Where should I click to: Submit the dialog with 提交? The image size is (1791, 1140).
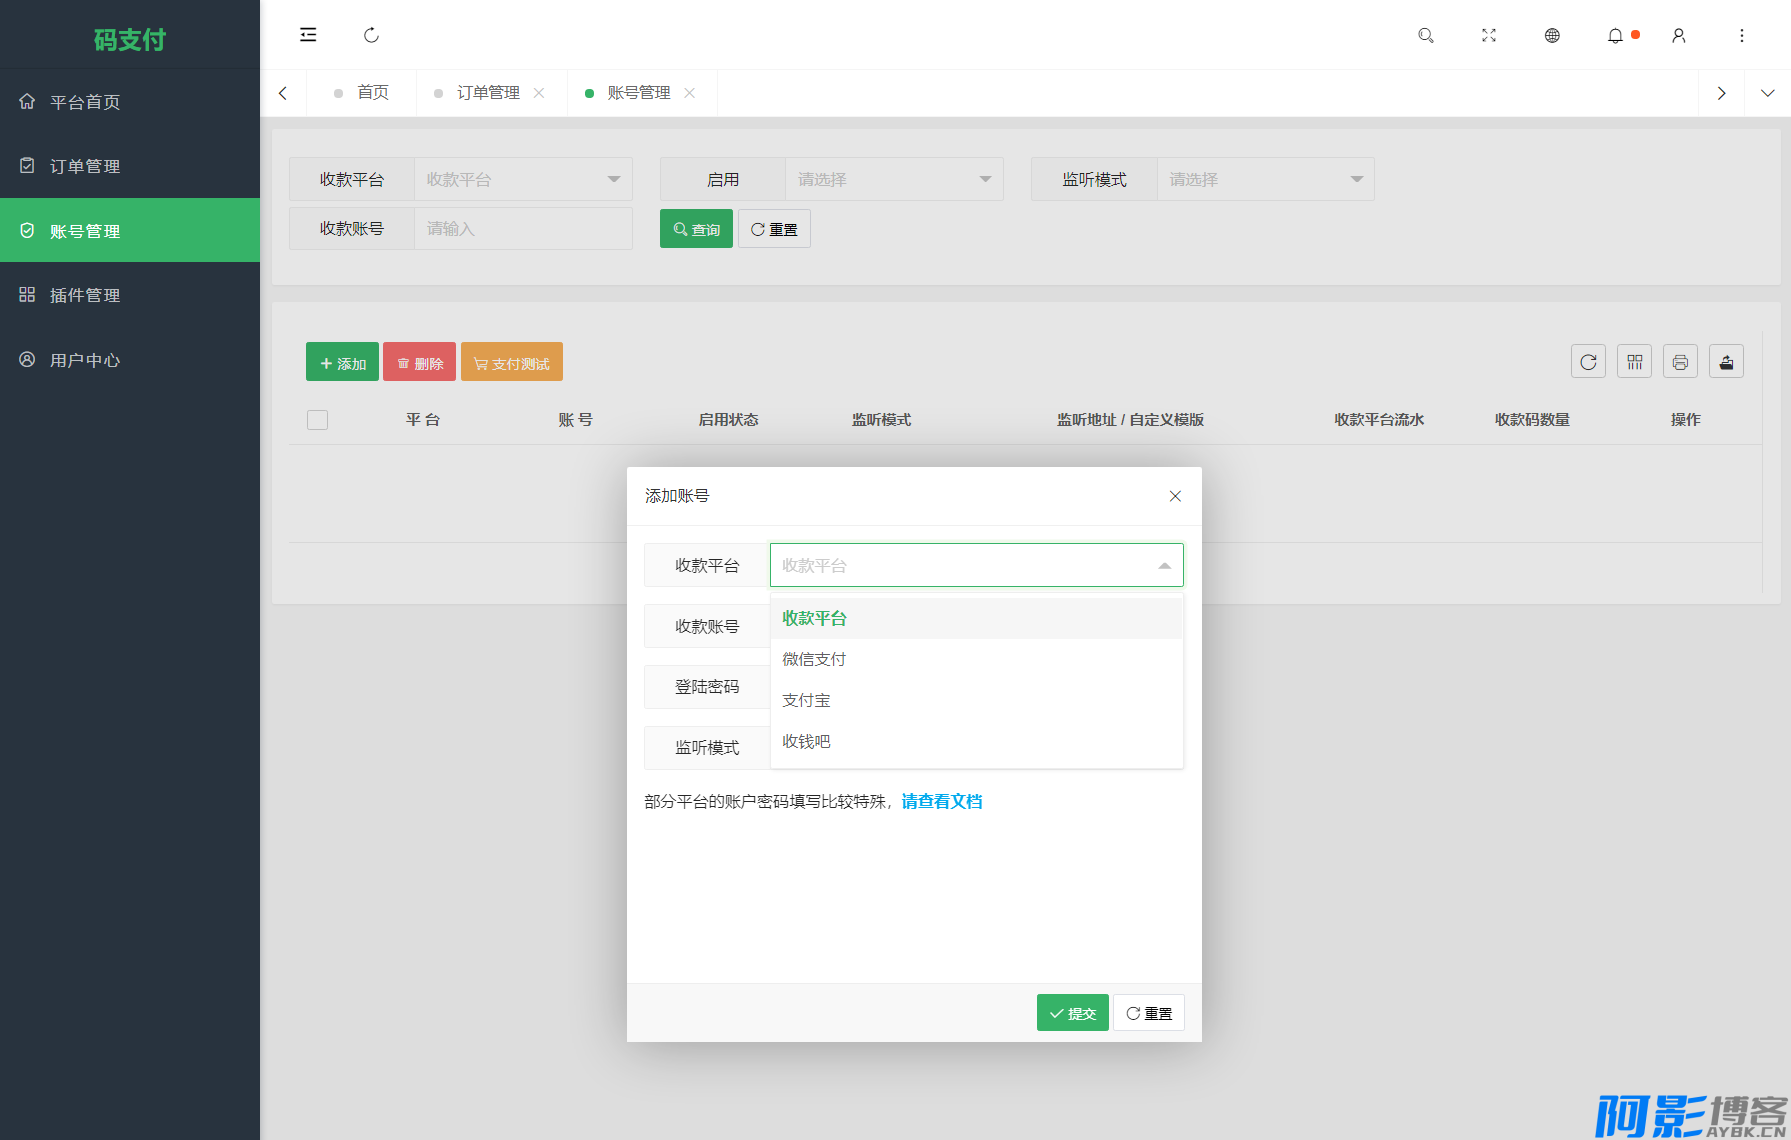coord(1073,1013)
